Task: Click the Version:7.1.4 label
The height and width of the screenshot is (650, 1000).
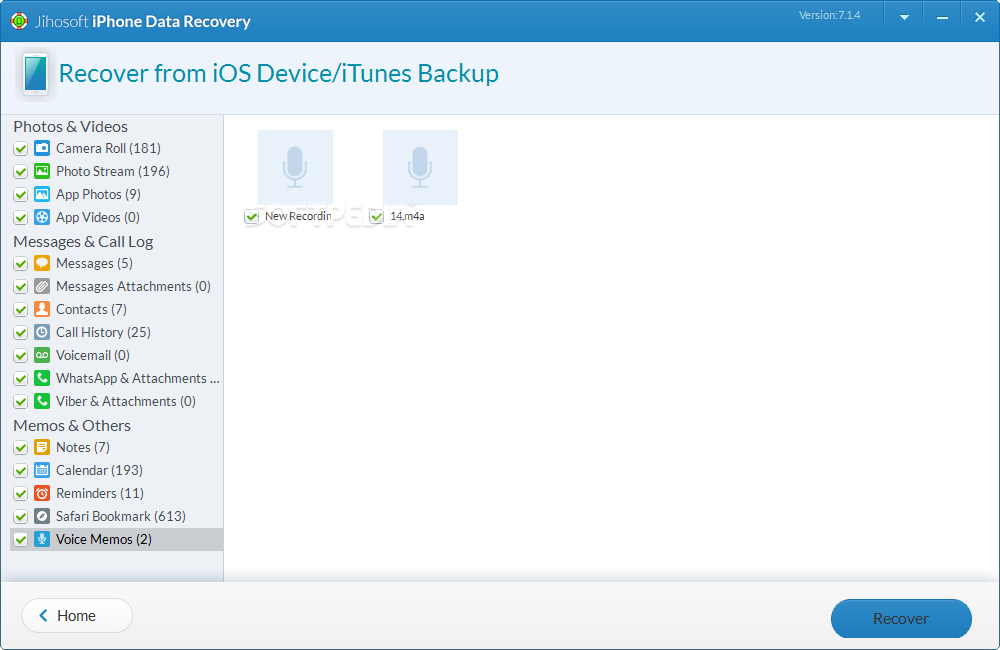Action: (x=829, y=15)
